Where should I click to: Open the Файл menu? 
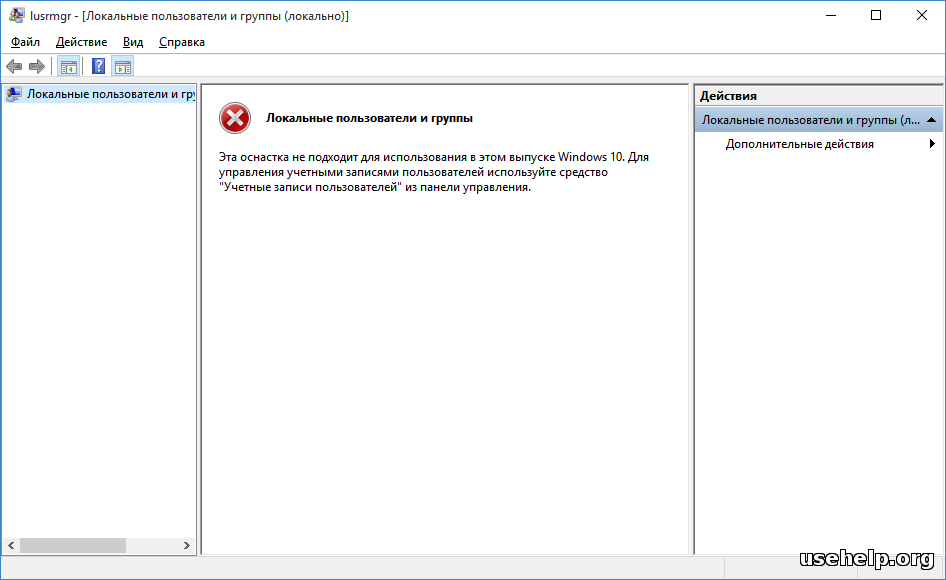[x=25, y=42]
